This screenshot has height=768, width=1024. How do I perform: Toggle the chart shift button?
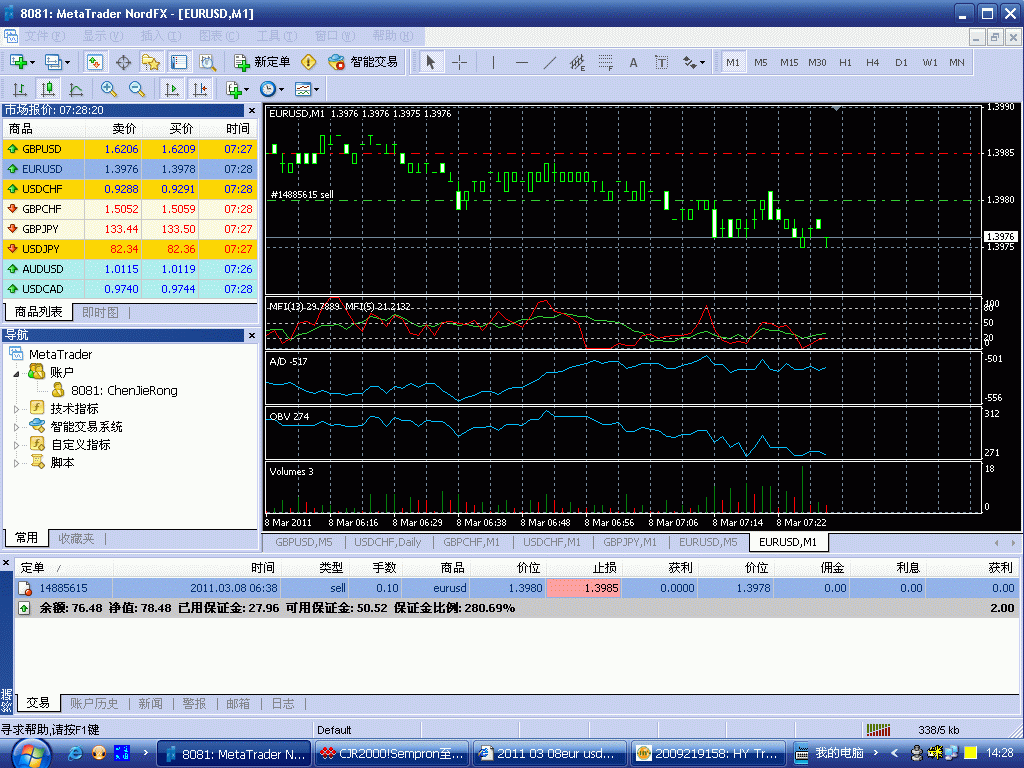[x=200, y=89]
